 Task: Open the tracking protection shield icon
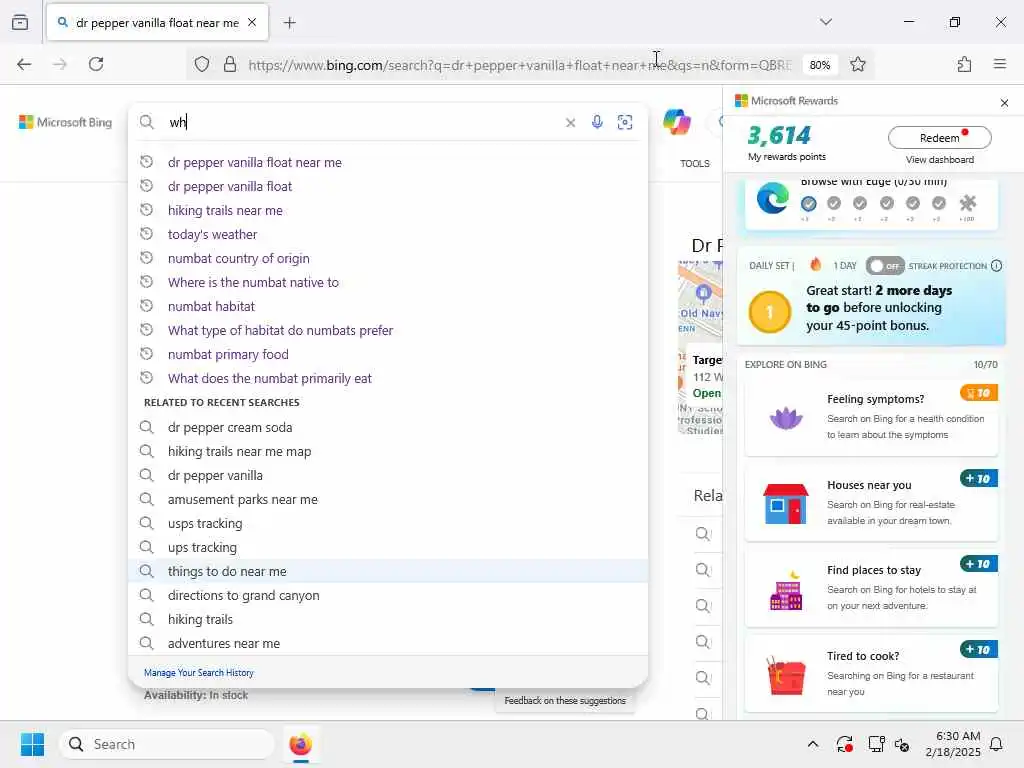point(202,65)
